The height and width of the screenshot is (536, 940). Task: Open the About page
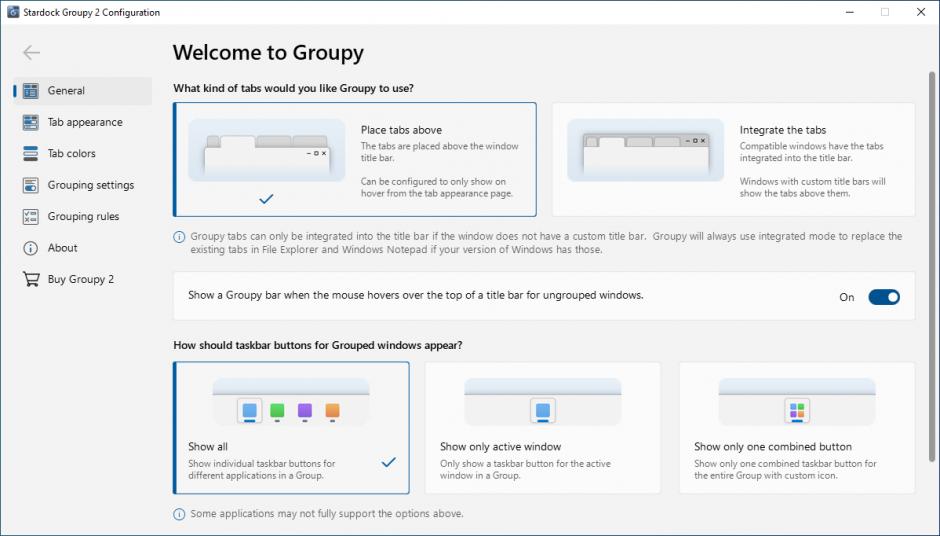click(83, 248)
